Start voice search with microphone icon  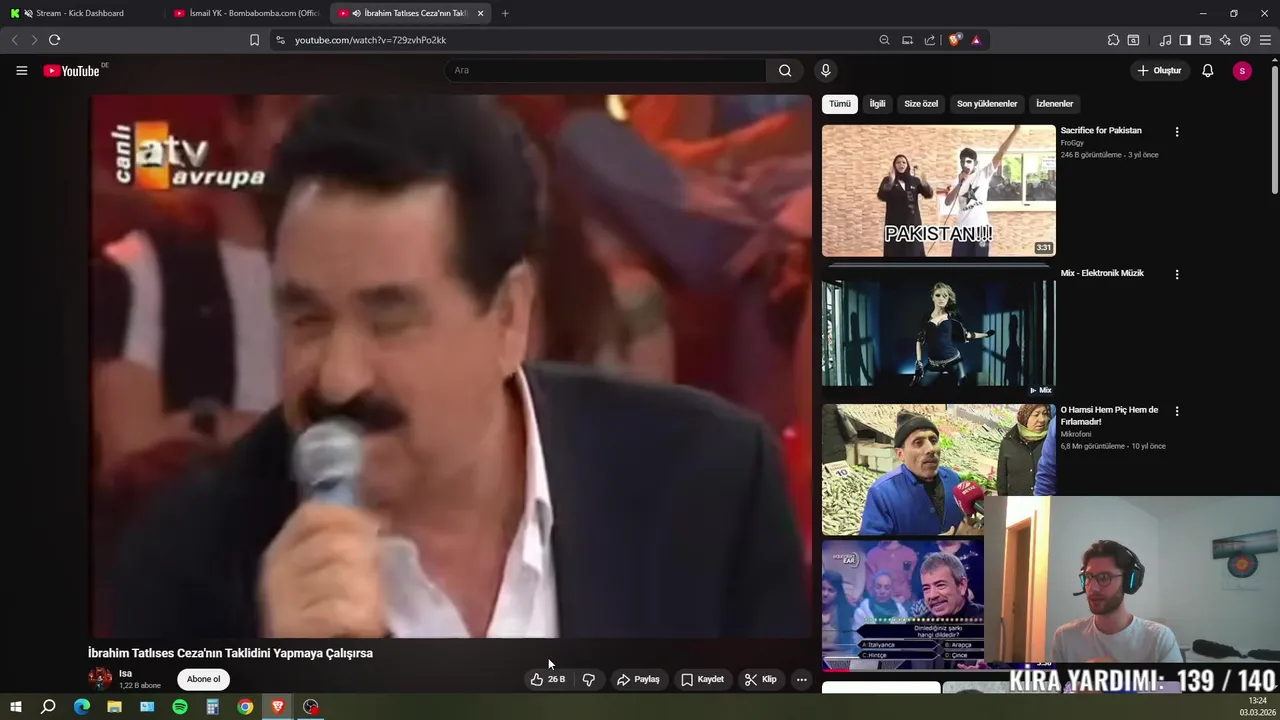[x=825, y=70]
